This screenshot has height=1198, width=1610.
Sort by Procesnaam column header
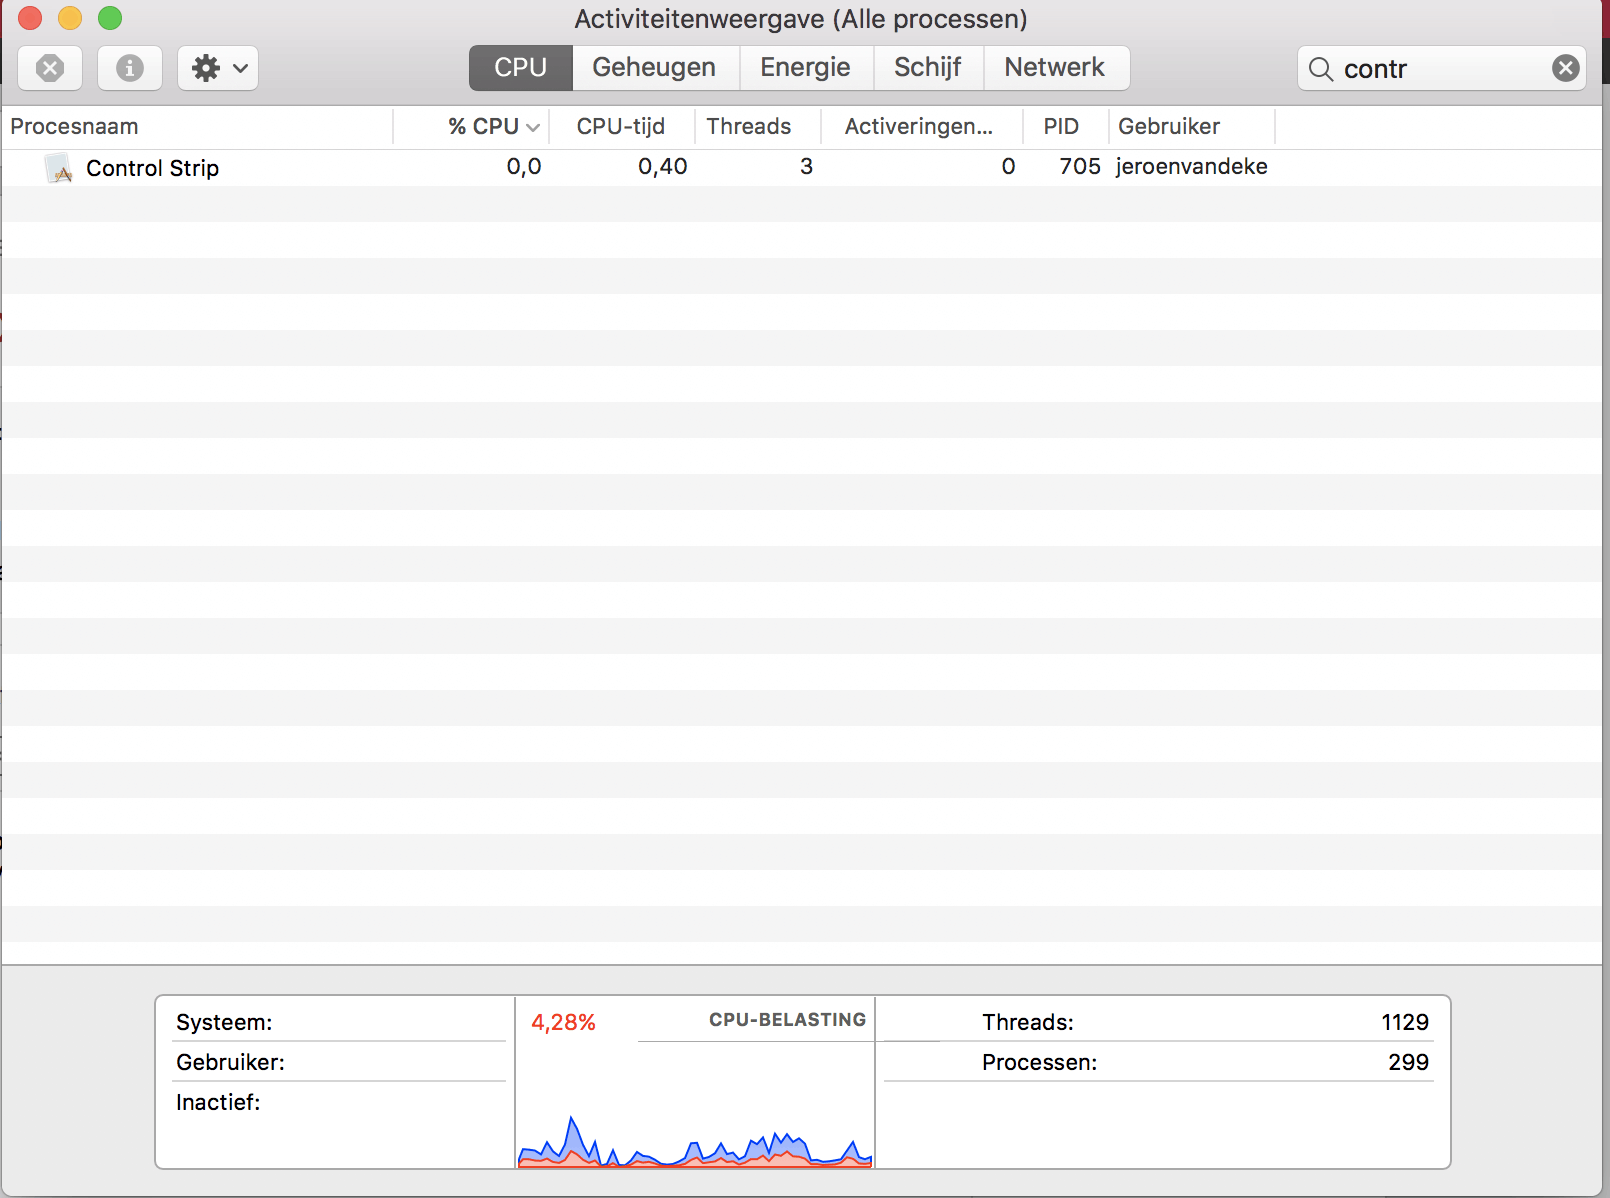(x=197, y=127)
